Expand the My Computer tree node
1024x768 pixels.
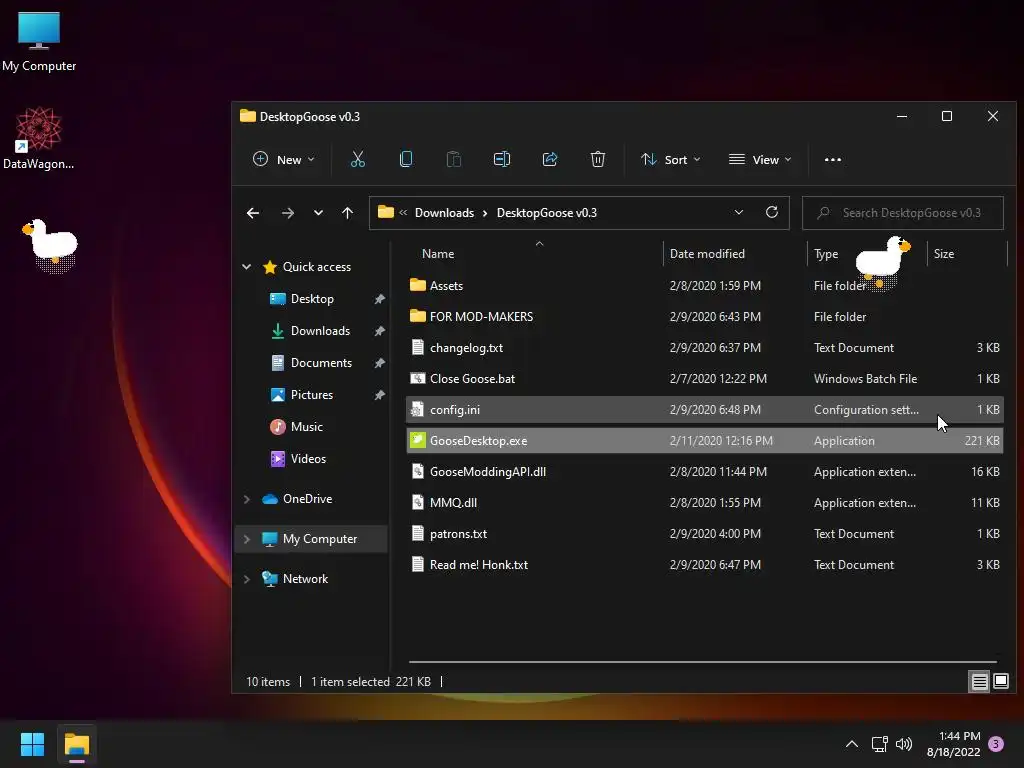pyautogui.click(x=247, y=539)
